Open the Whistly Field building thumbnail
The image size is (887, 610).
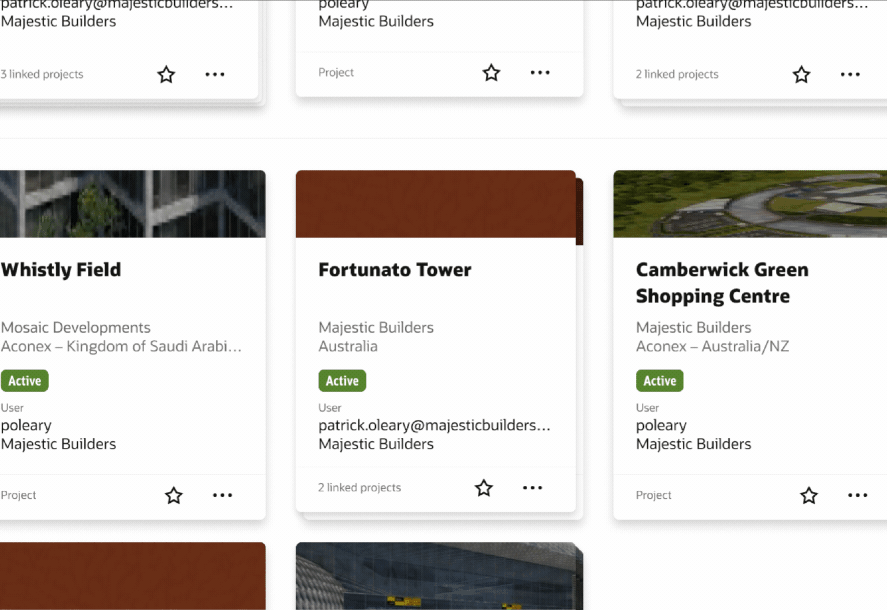point(132,204)
